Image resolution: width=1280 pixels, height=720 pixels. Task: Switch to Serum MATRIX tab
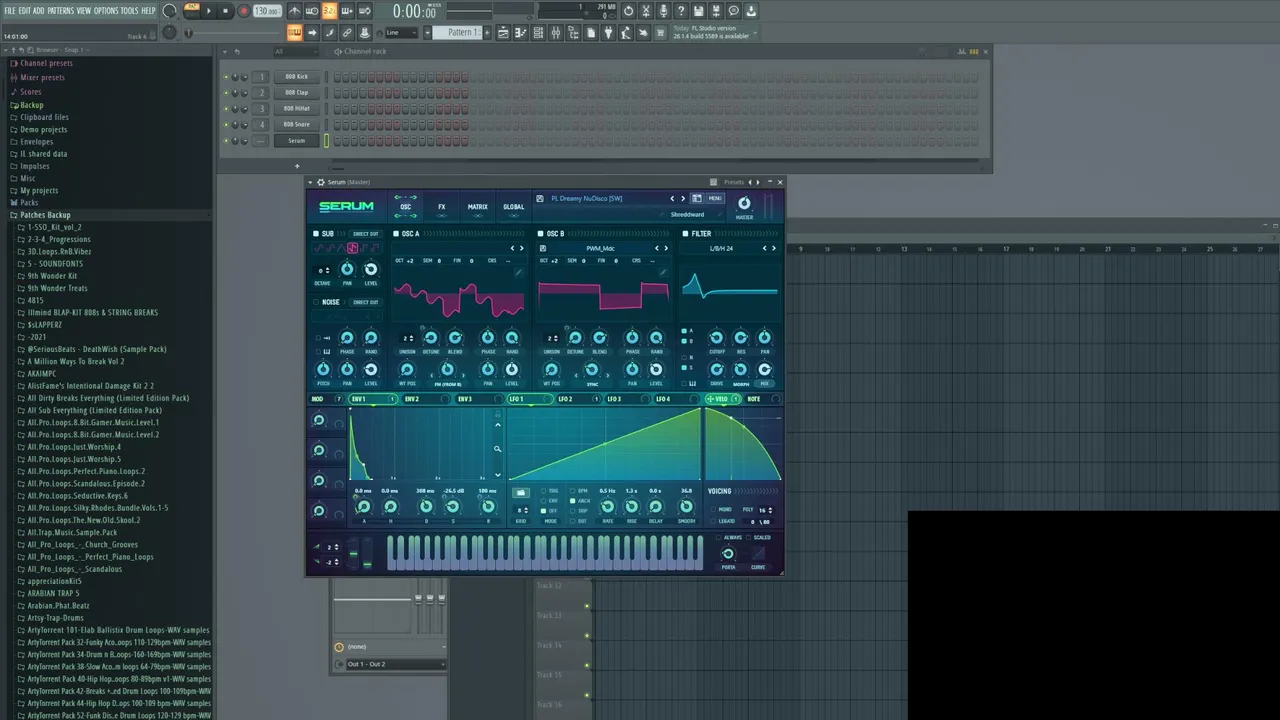point(477,207)
